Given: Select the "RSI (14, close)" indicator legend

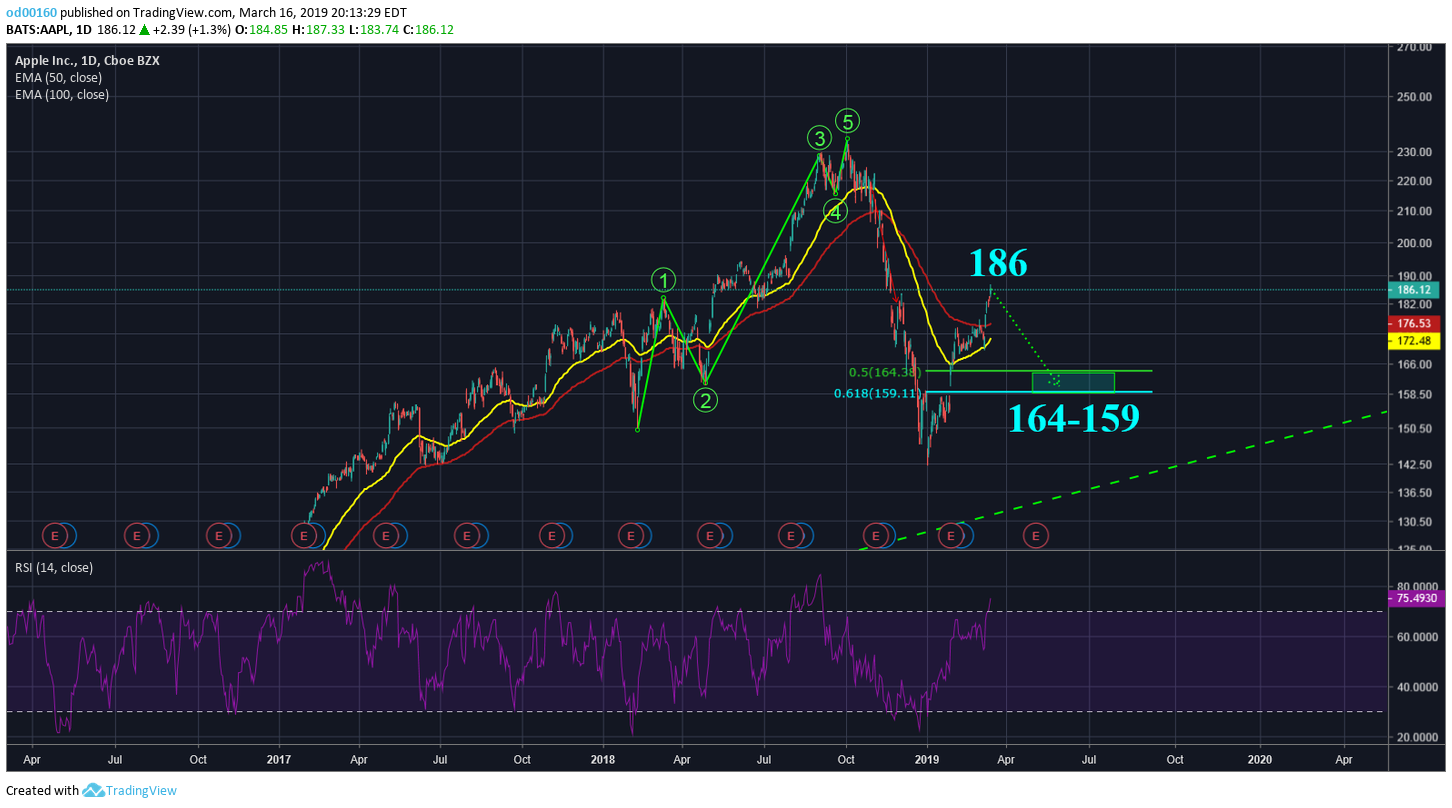Looking at the screenshot, I should pyautogui.click(x=54, y=568).
